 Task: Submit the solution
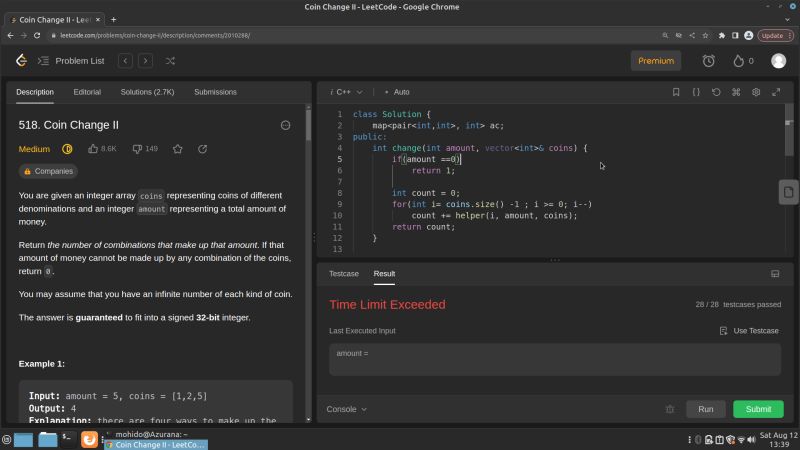coord(758,409)
